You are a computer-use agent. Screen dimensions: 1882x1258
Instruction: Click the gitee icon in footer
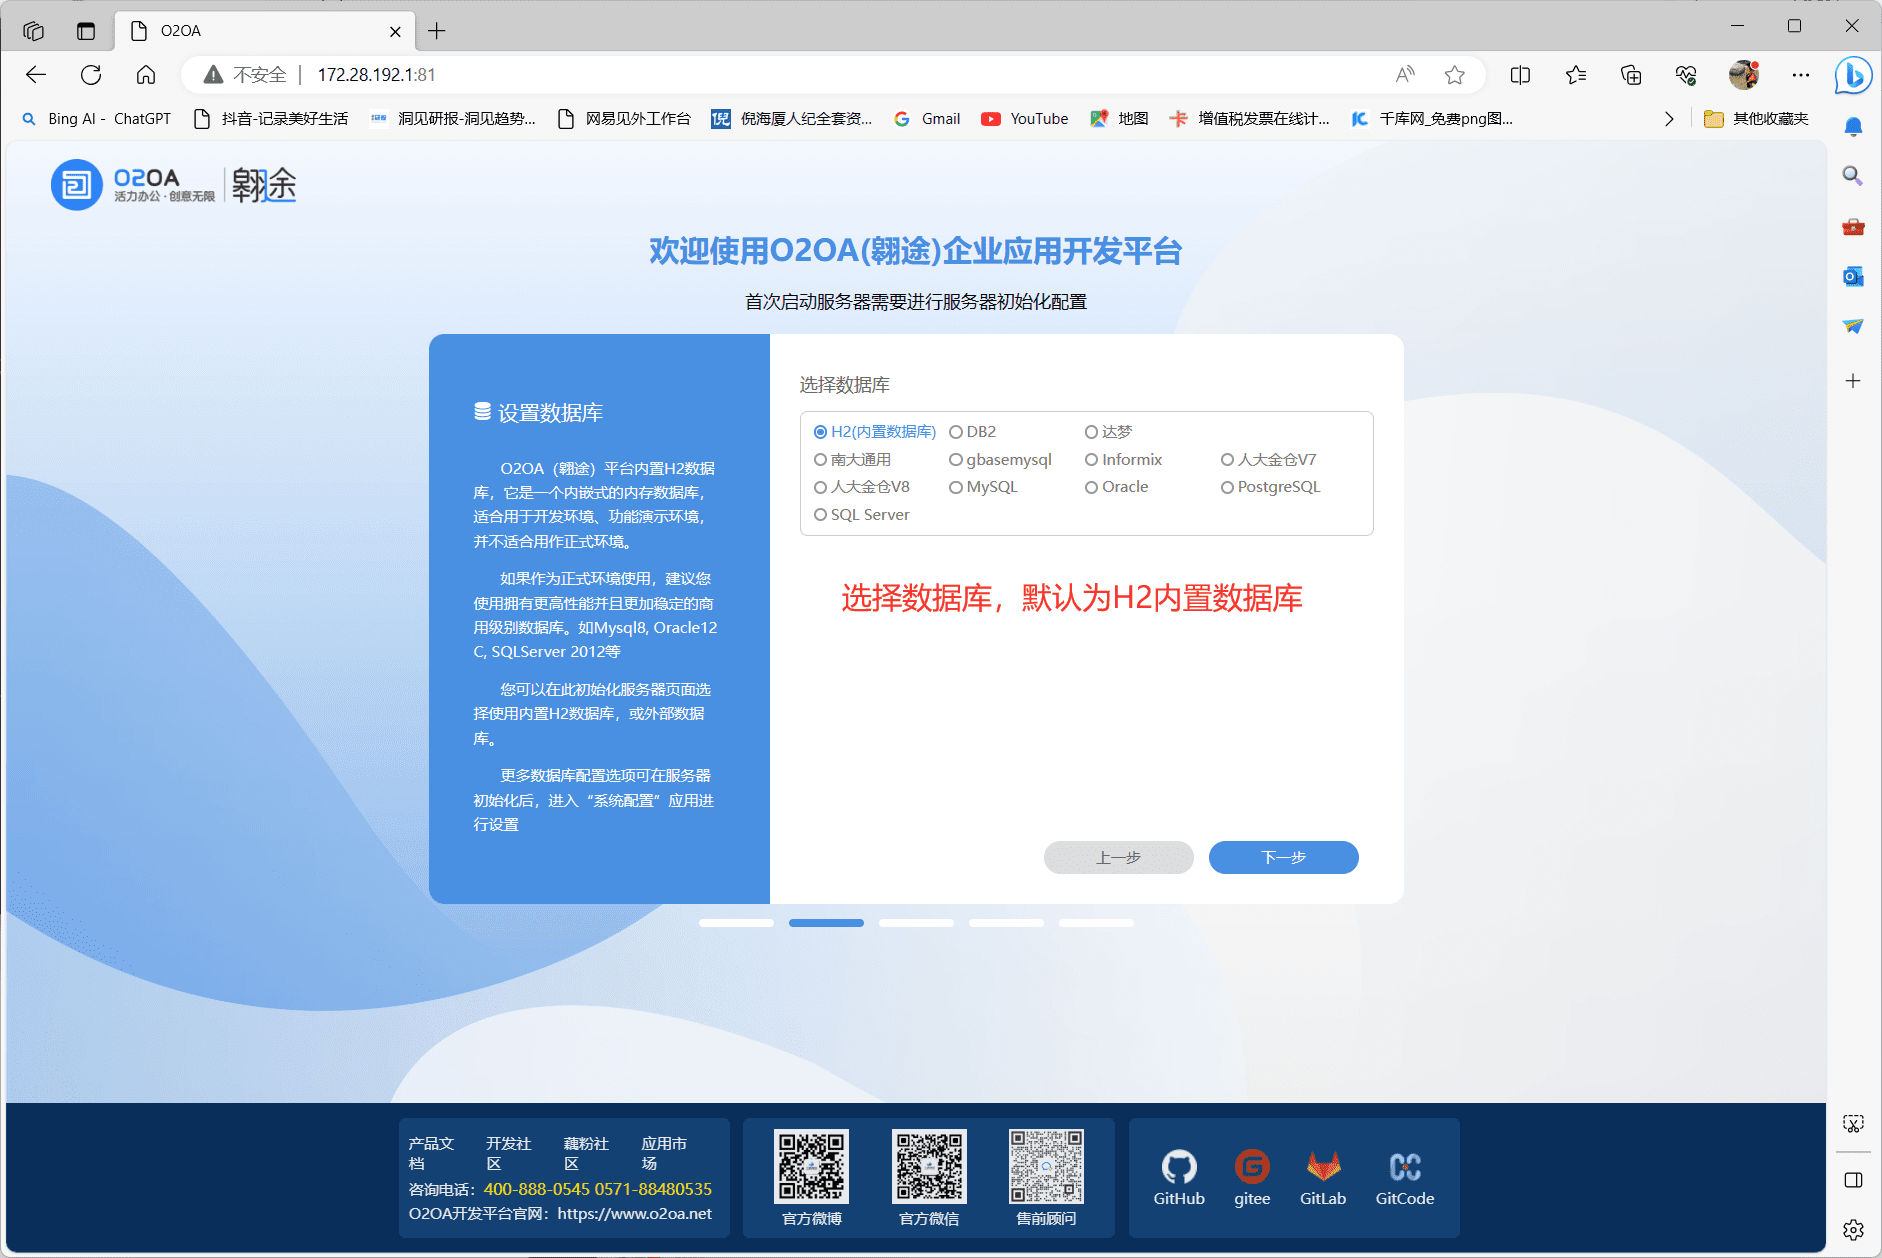pyautogui.click(x=1251, y=1168)
